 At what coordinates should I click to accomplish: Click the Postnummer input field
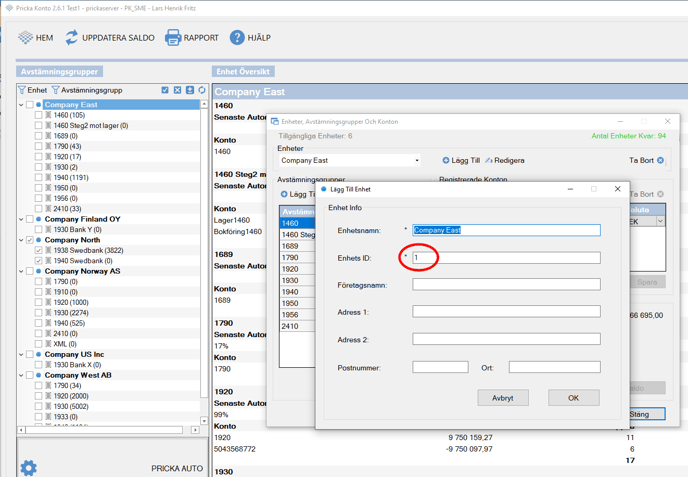tap(440, 367)
